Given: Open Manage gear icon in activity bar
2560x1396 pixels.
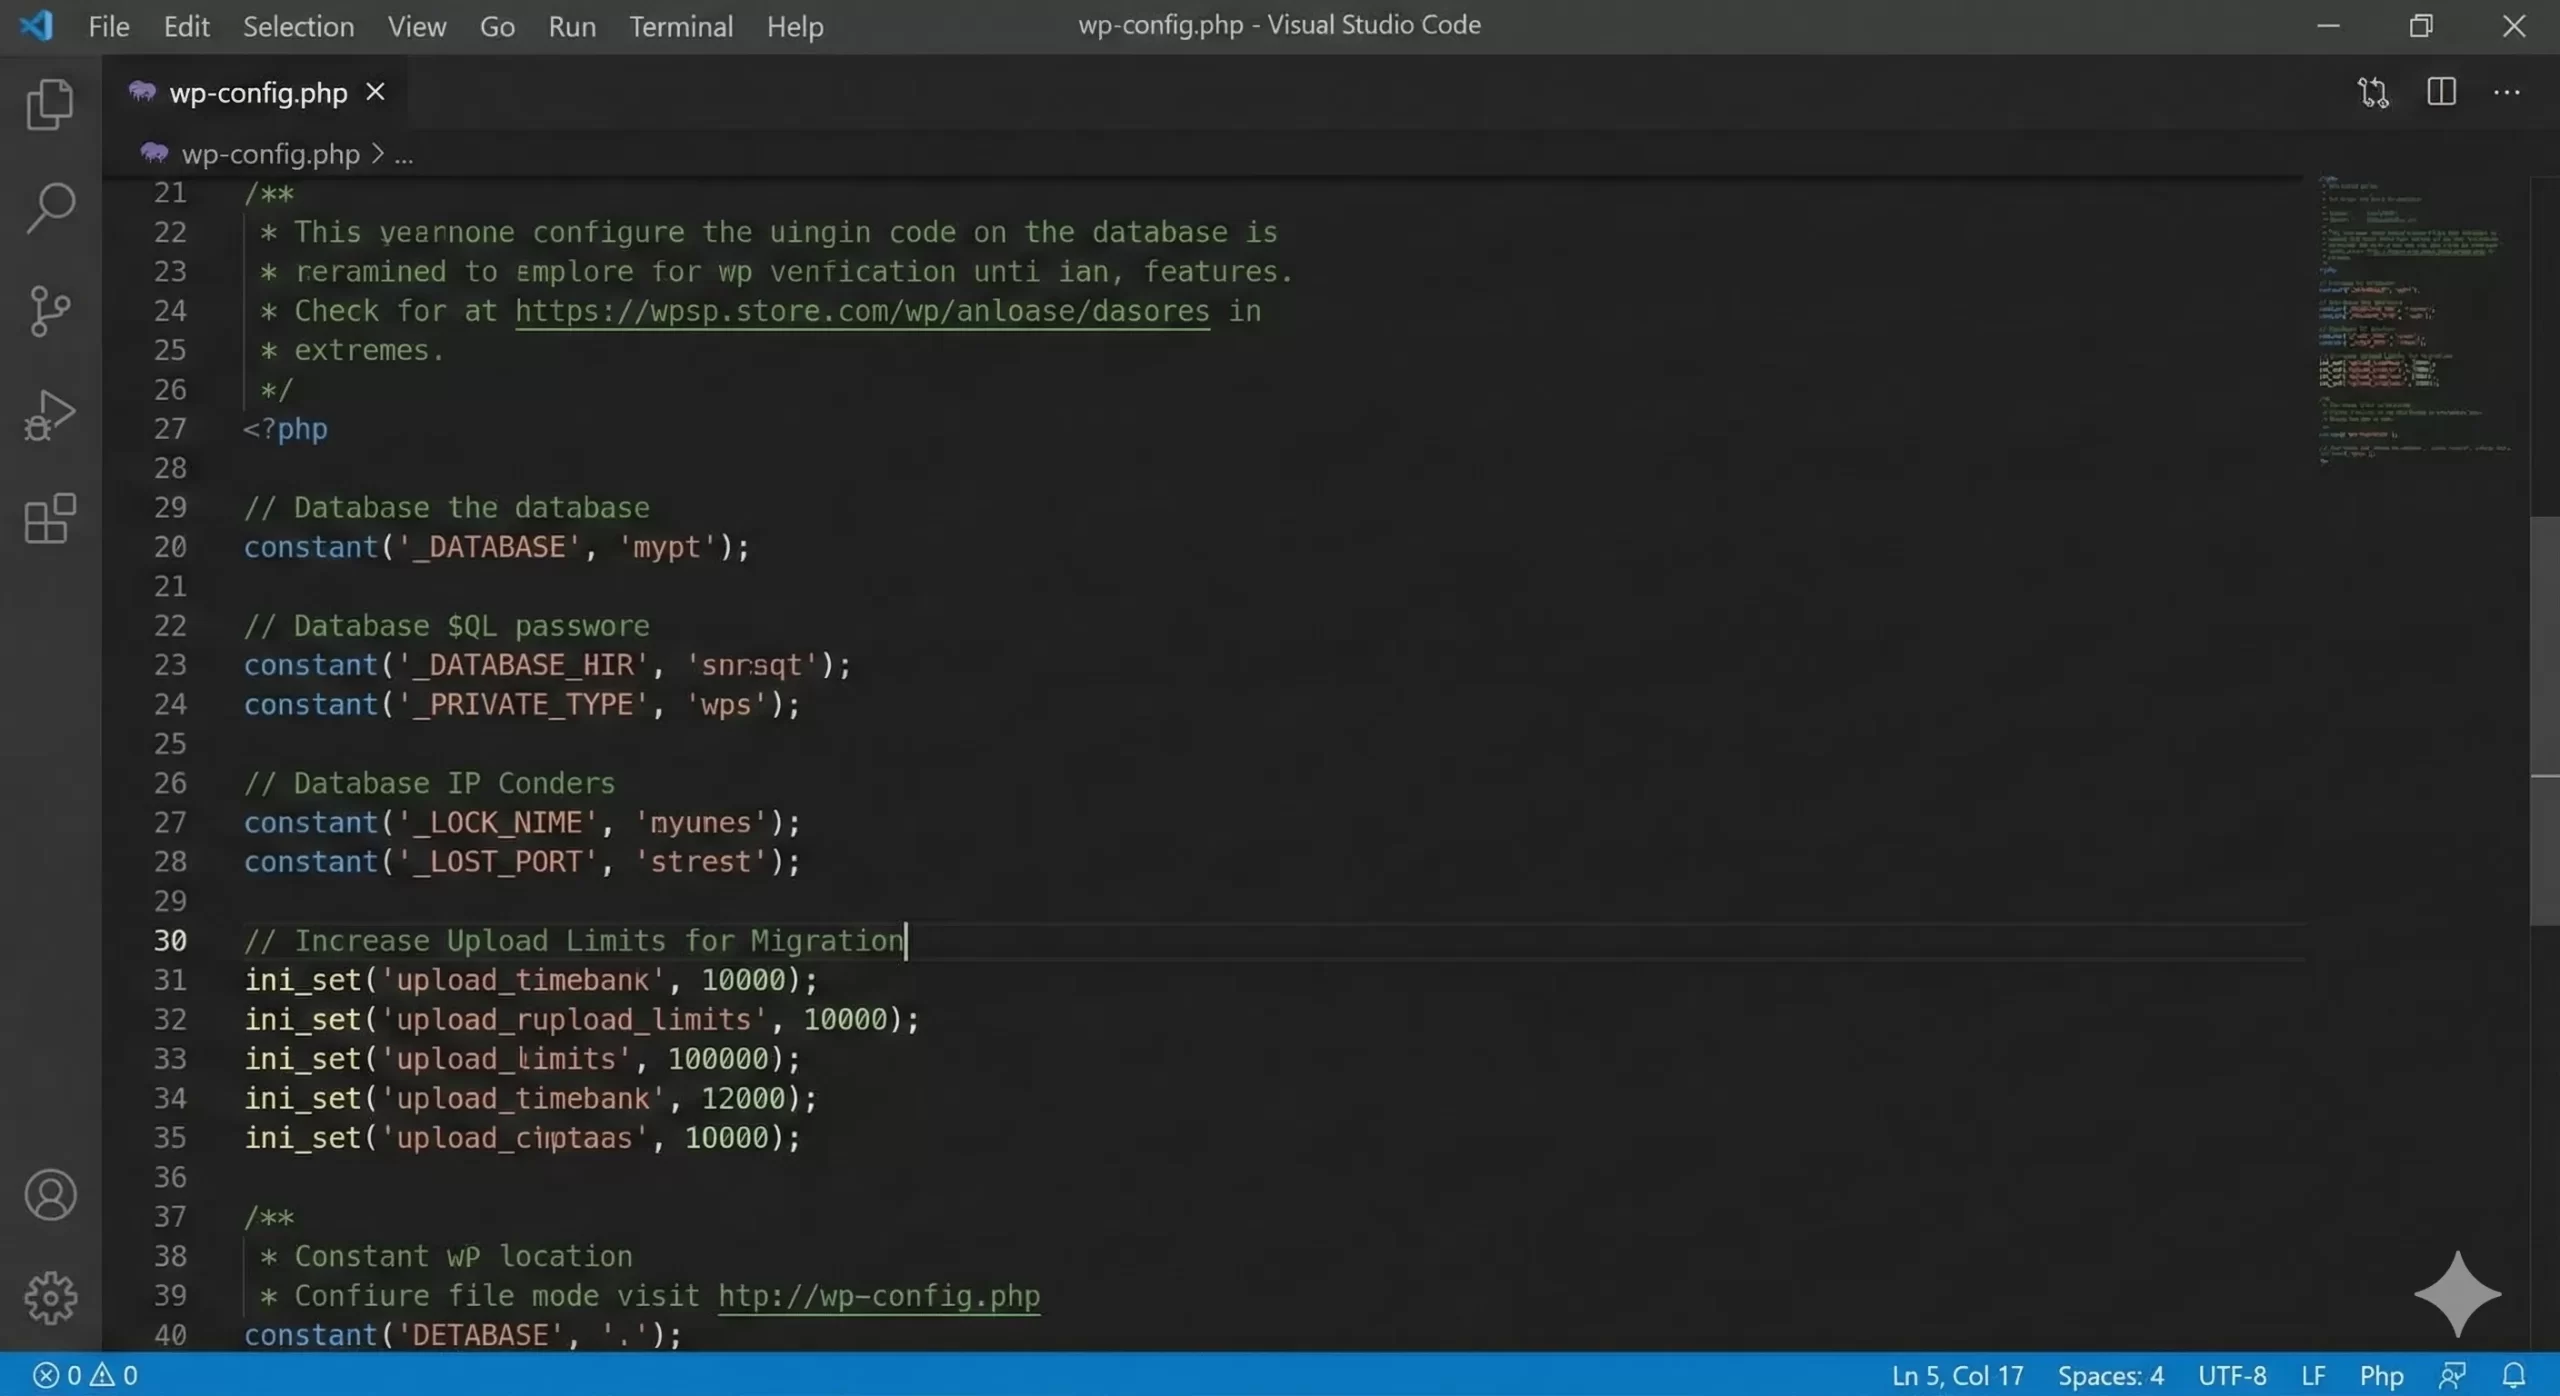Looking at the screenshot, I should 50,1298.
